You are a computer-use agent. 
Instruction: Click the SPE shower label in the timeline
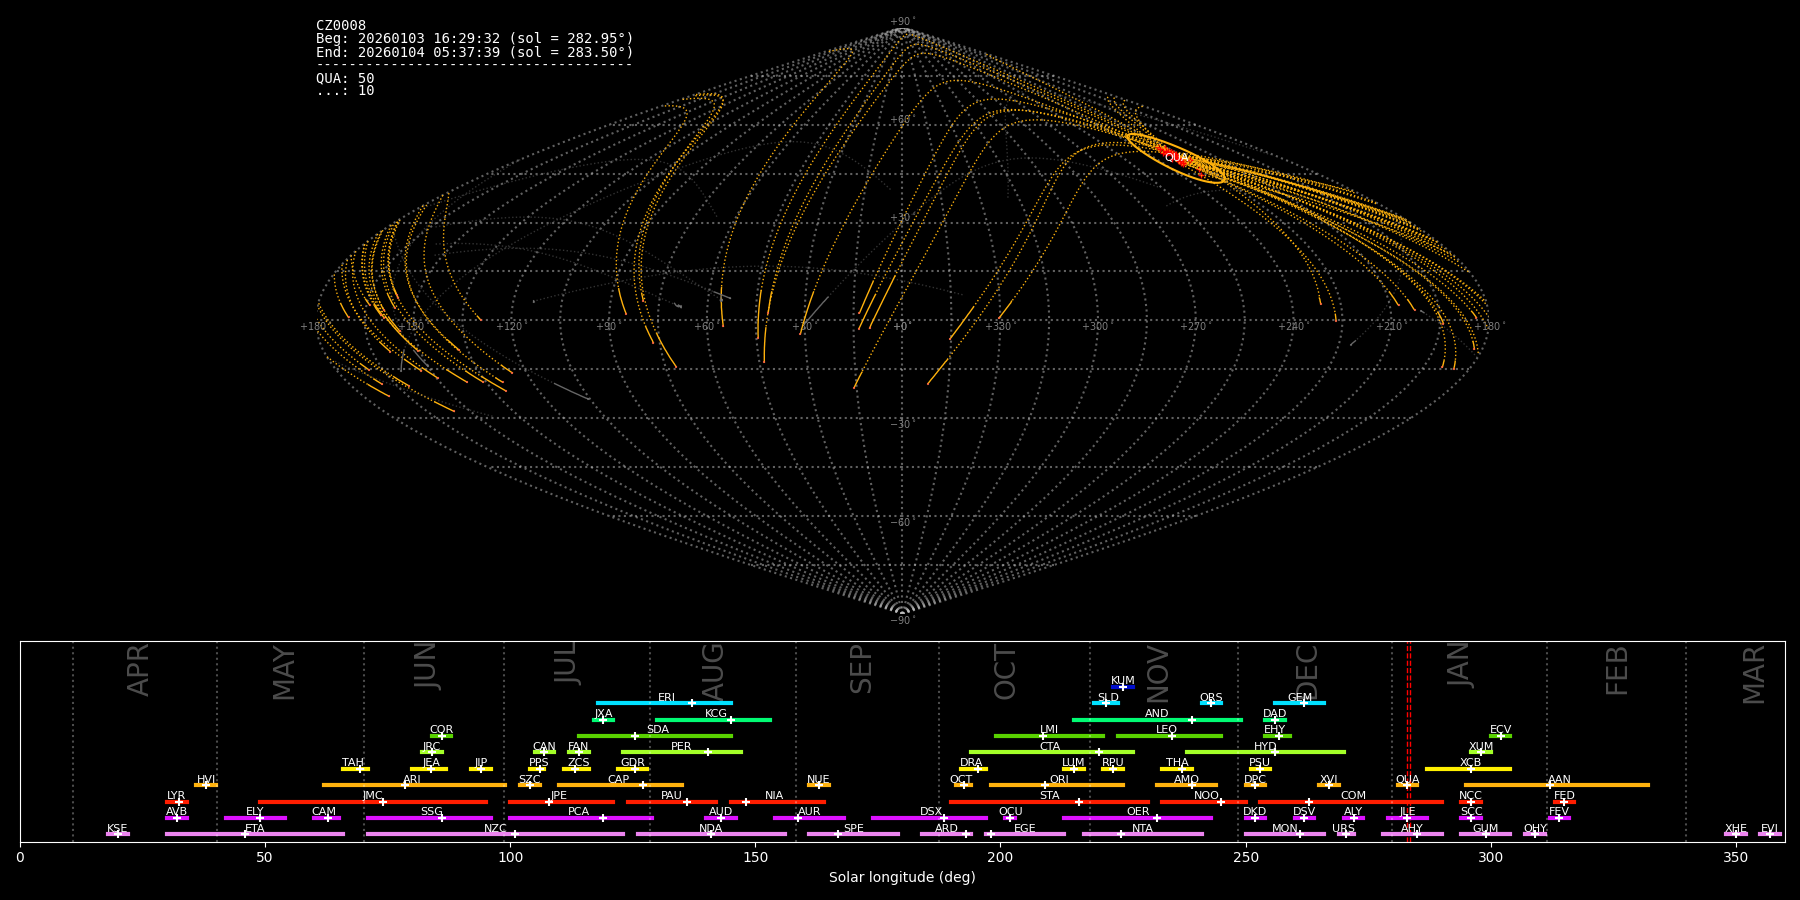(x=853, y=829)
